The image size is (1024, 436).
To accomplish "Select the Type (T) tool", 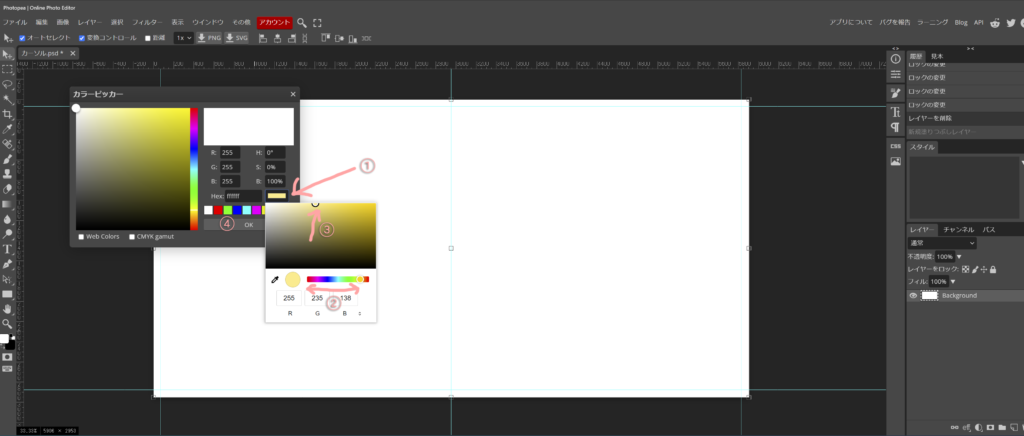I will tap(7, 248).
